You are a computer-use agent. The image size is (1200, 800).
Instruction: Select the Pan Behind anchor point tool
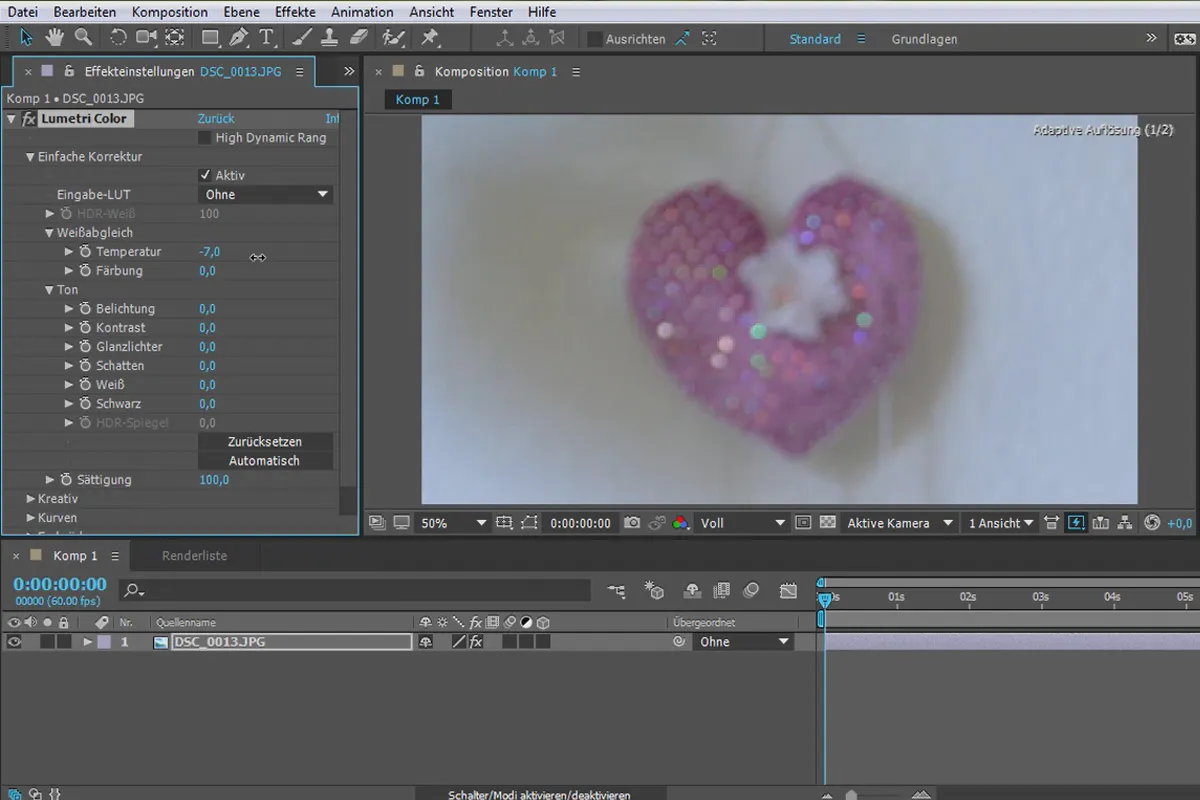[175, 38]
